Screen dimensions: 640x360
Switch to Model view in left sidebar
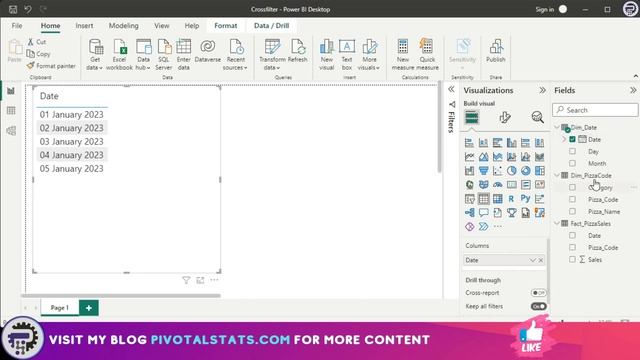coord(11,131)
